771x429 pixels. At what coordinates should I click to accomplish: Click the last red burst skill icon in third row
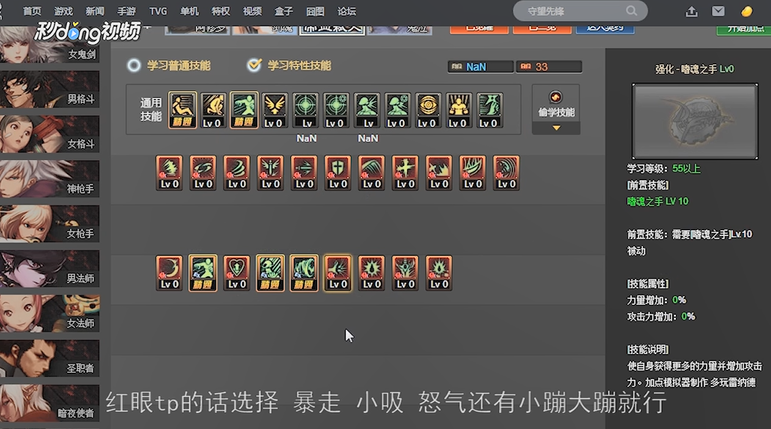[x=439, y=273]
